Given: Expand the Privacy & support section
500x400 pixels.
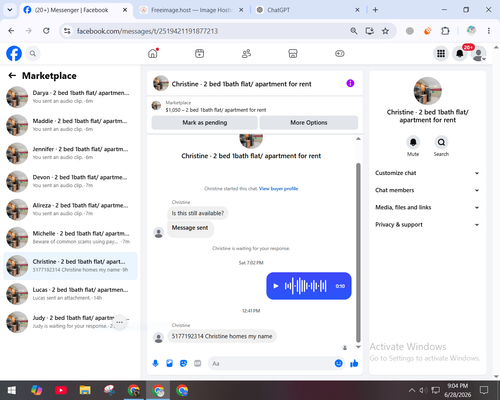Looking at the screenshot, I should click(x=427, y=225).
